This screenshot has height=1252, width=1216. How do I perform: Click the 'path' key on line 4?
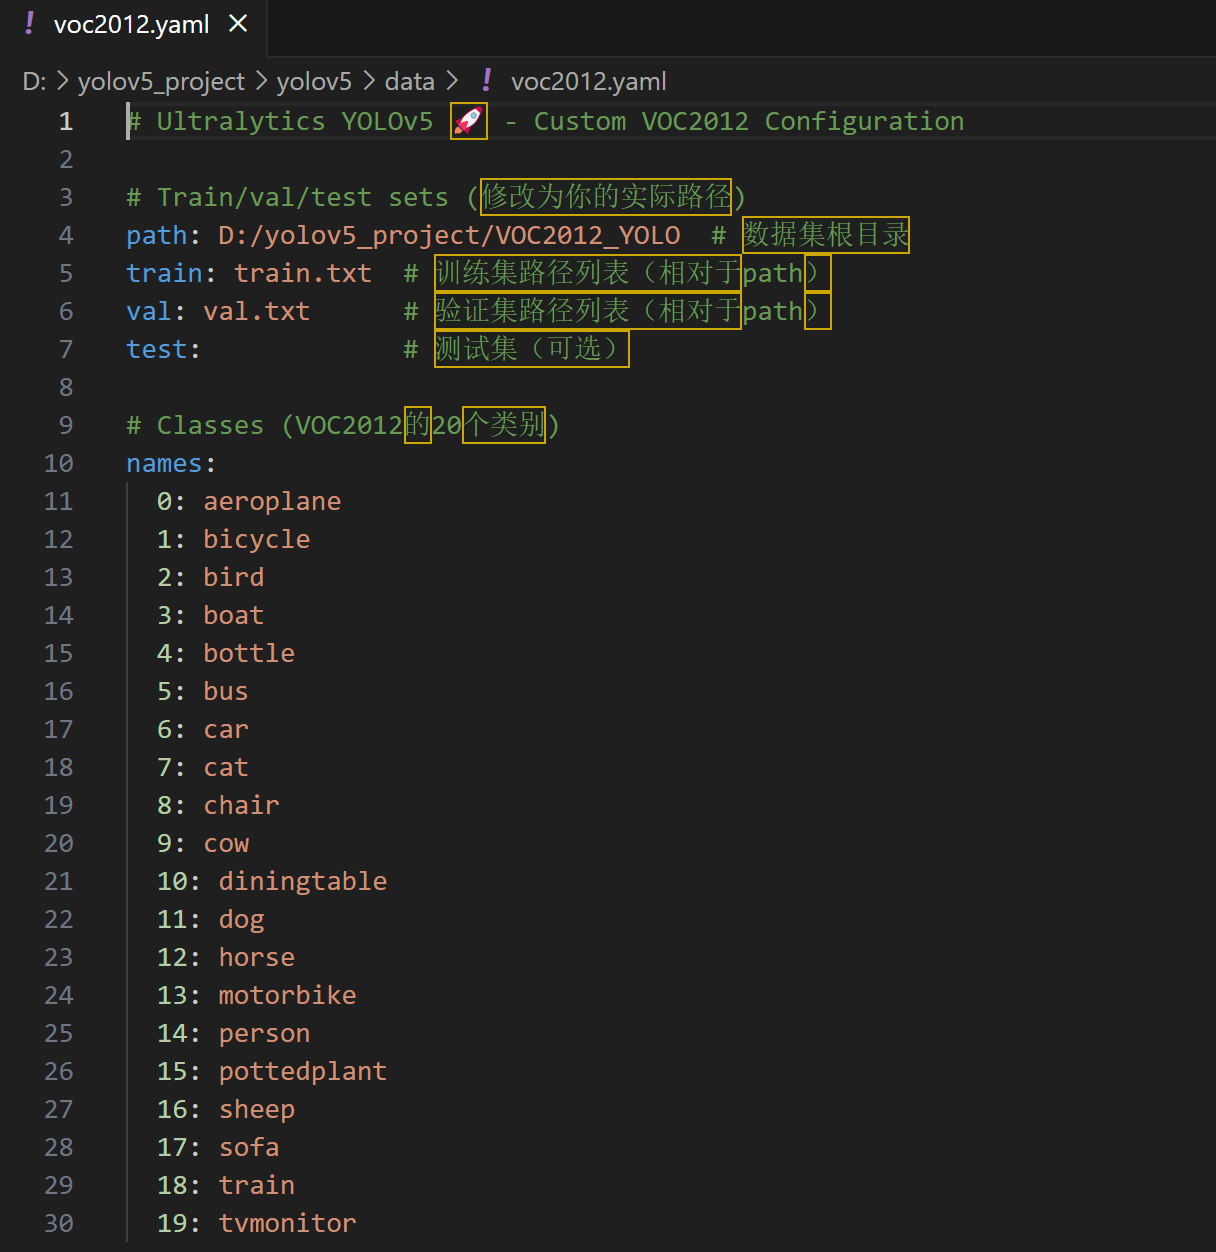click(x=156, y=236)
